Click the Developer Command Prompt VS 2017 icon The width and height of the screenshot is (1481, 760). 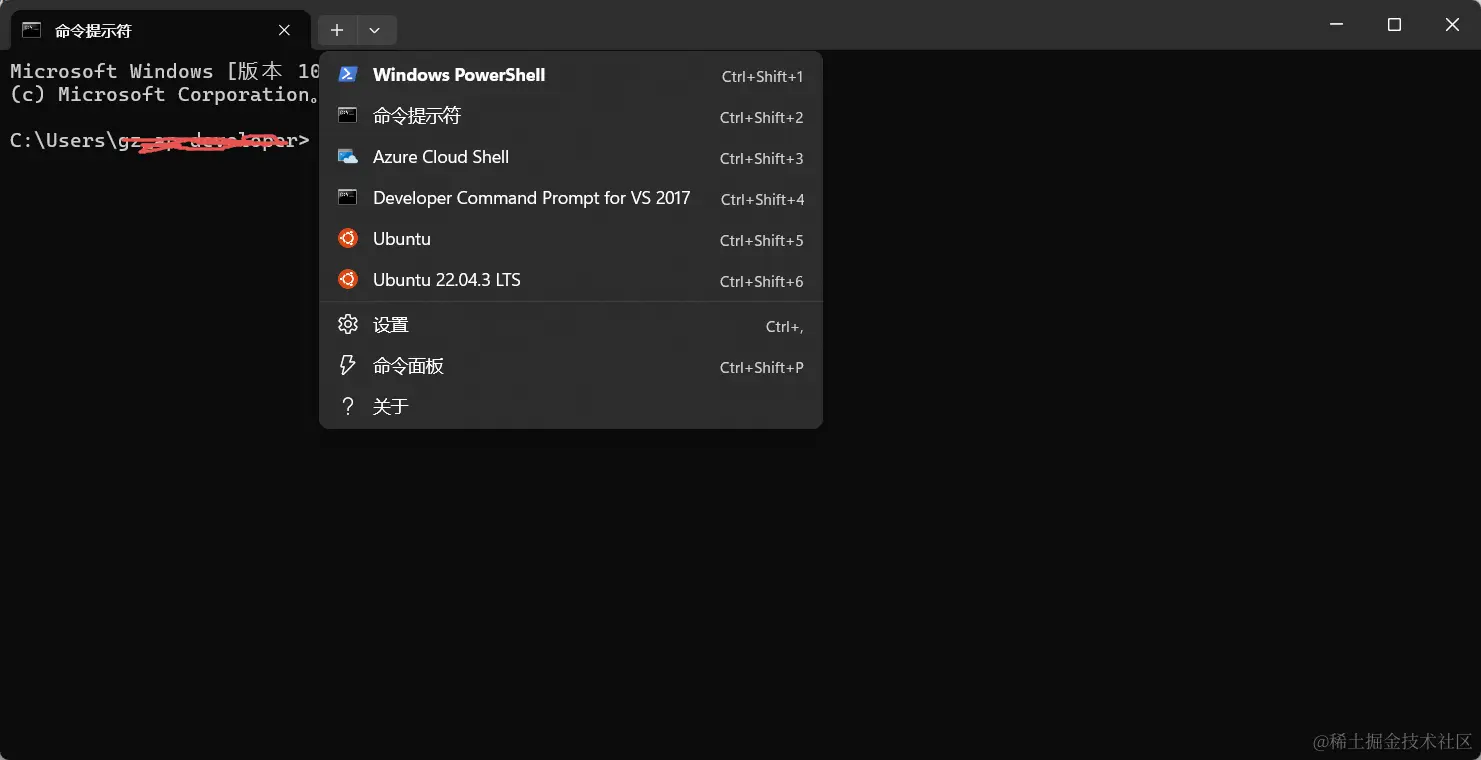coord(347,198)
